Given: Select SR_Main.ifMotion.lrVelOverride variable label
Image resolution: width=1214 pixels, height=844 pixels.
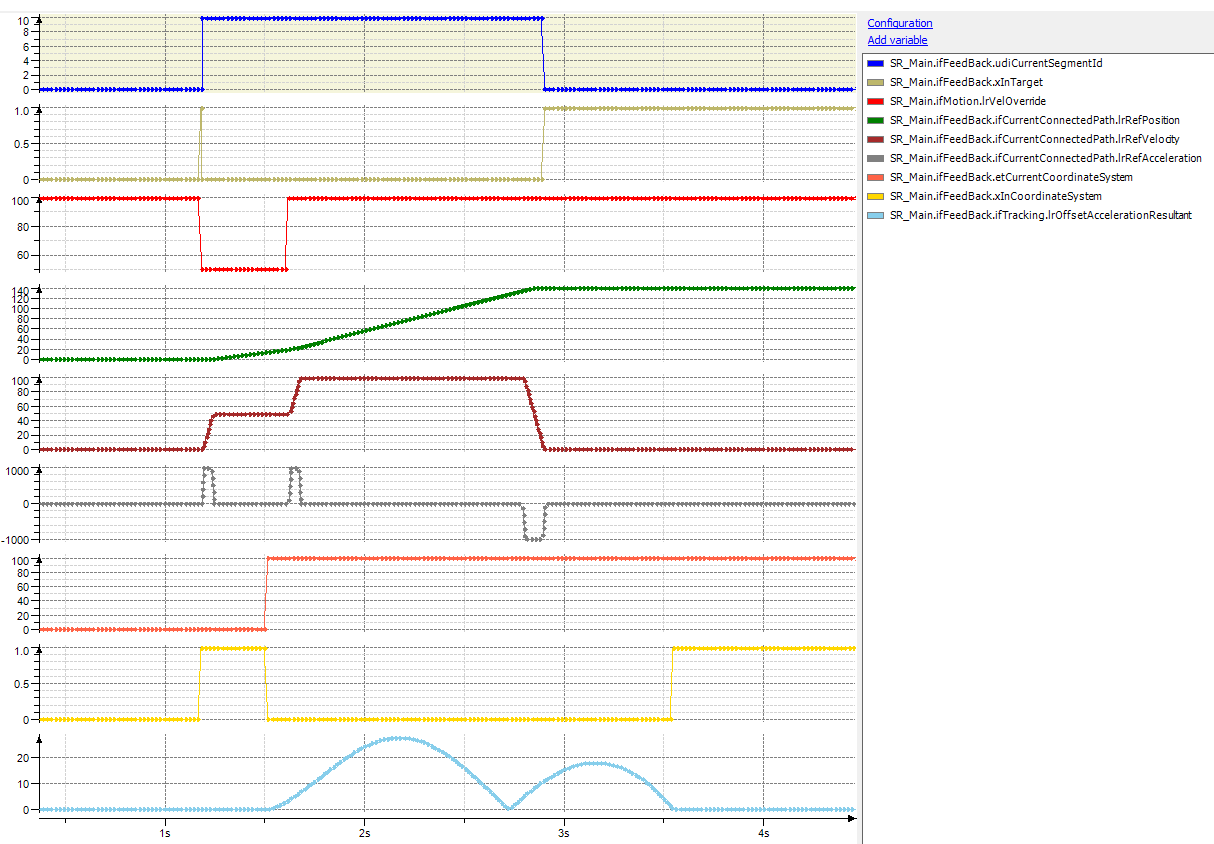Looking at the screenshot, I should (967, 101).
